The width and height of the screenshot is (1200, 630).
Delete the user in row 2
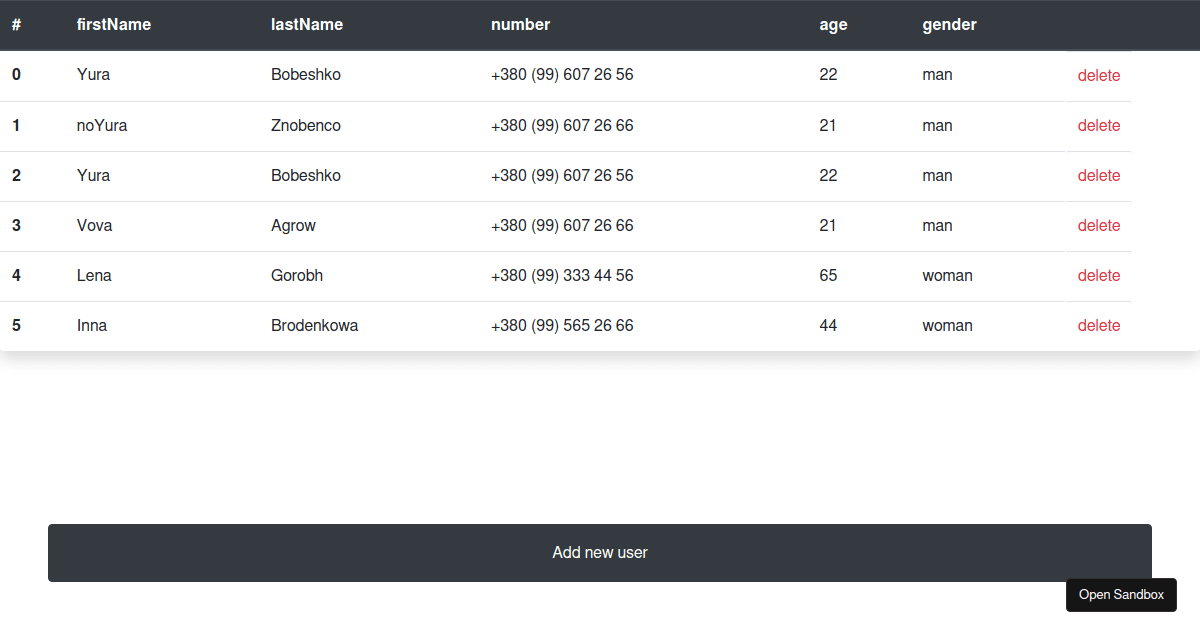pos(1099,176)
